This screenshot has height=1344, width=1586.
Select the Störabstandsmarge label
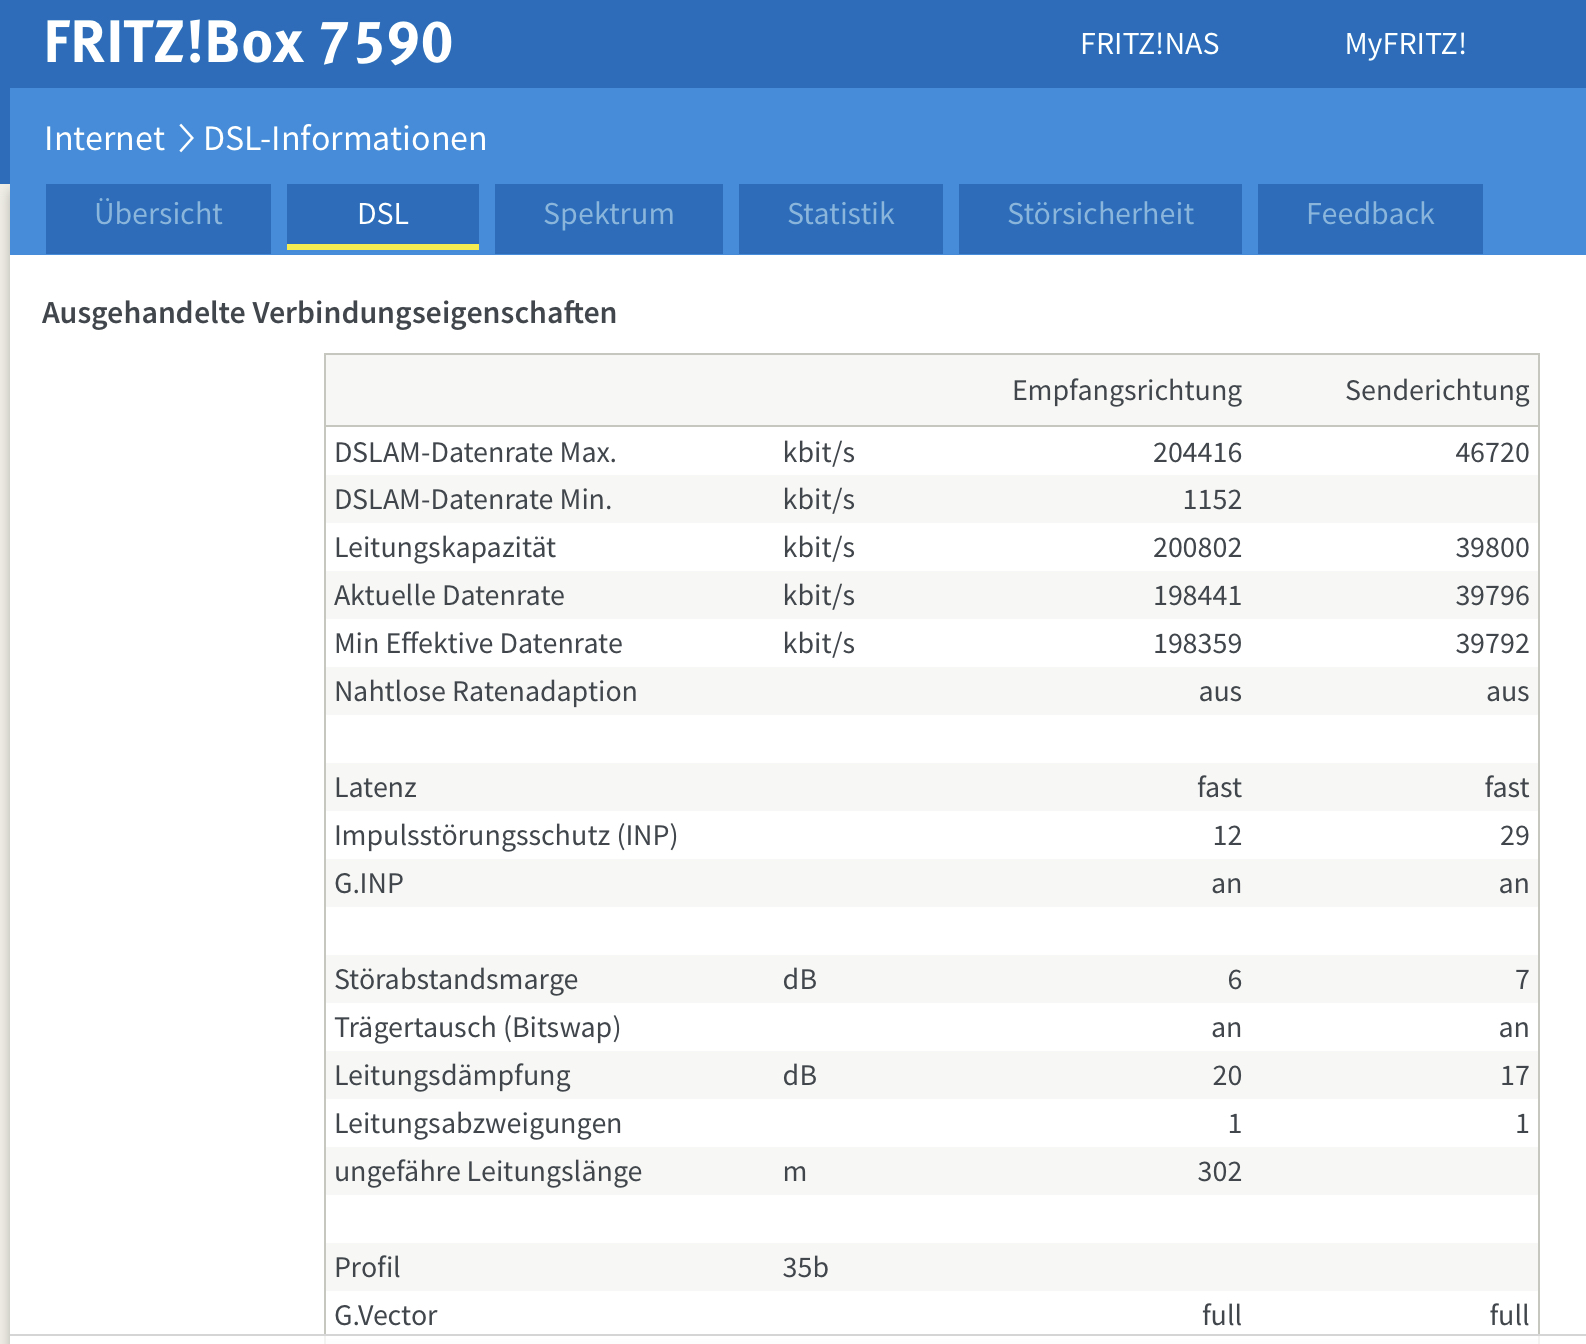(x=456, y=980)
